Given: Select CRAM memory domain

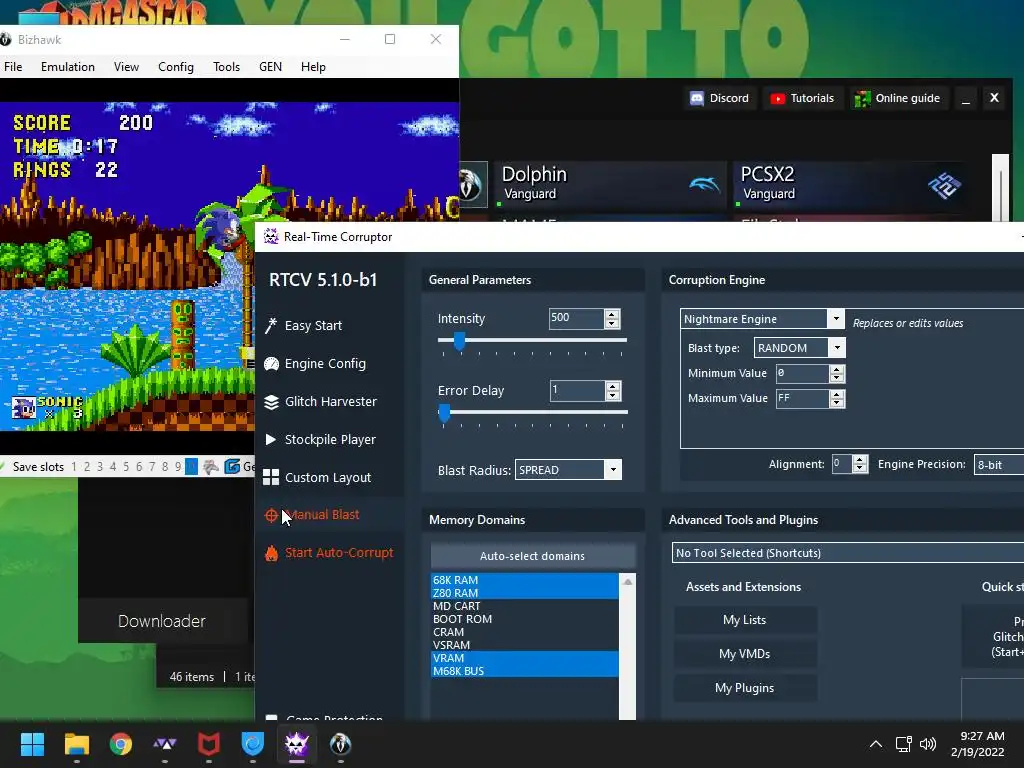Looking at the screenshot, I should [x=524, y=632].
